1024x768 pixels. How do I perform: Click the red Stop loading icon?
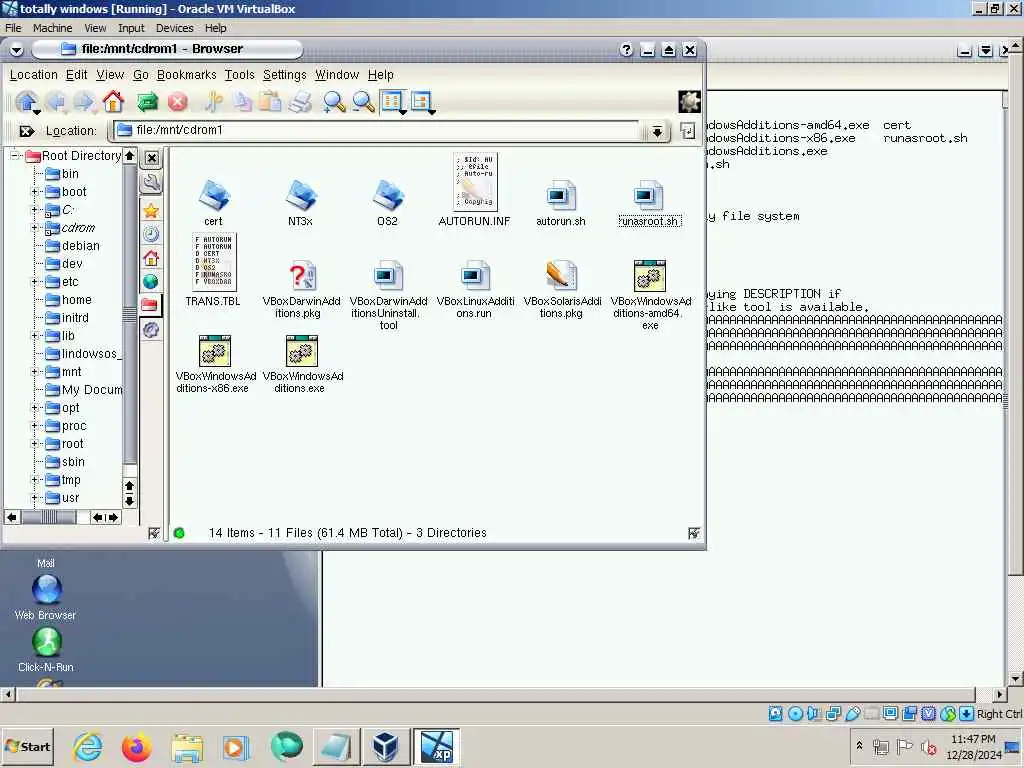click(178, 102)
